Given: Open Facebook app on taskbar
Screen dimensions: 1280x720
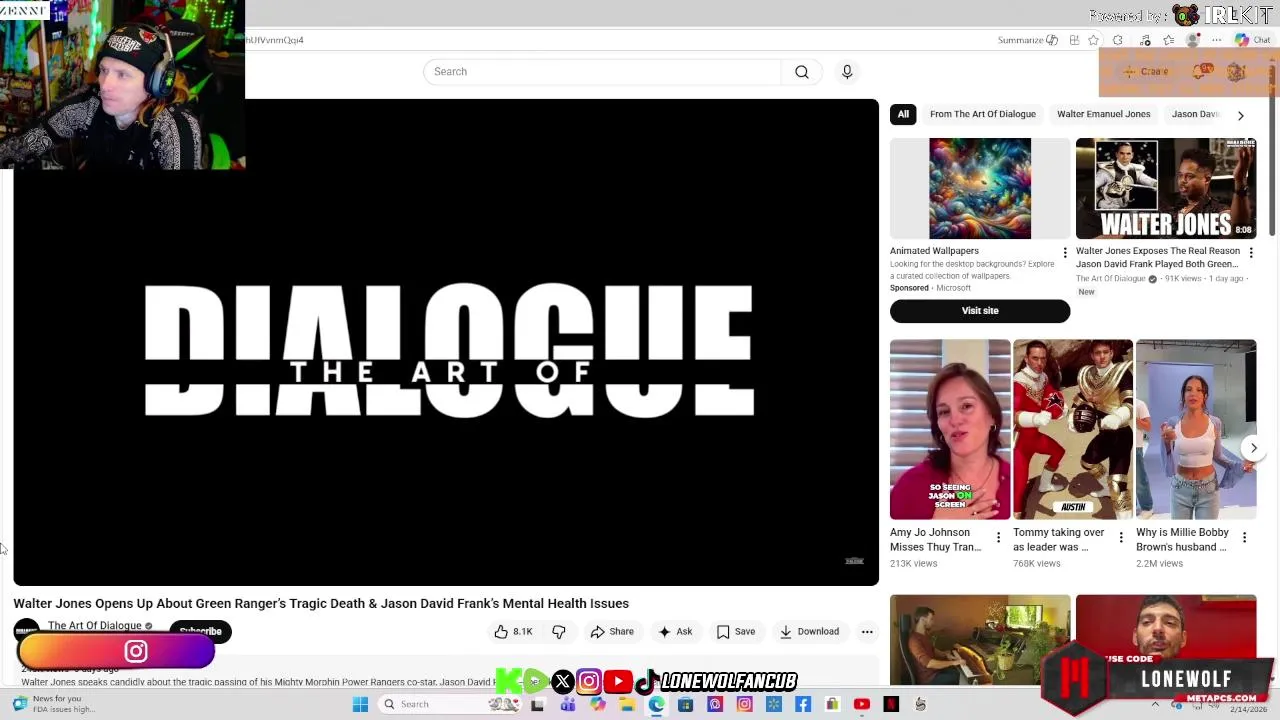Looking at the screenshot, I should tap(803, 704).
